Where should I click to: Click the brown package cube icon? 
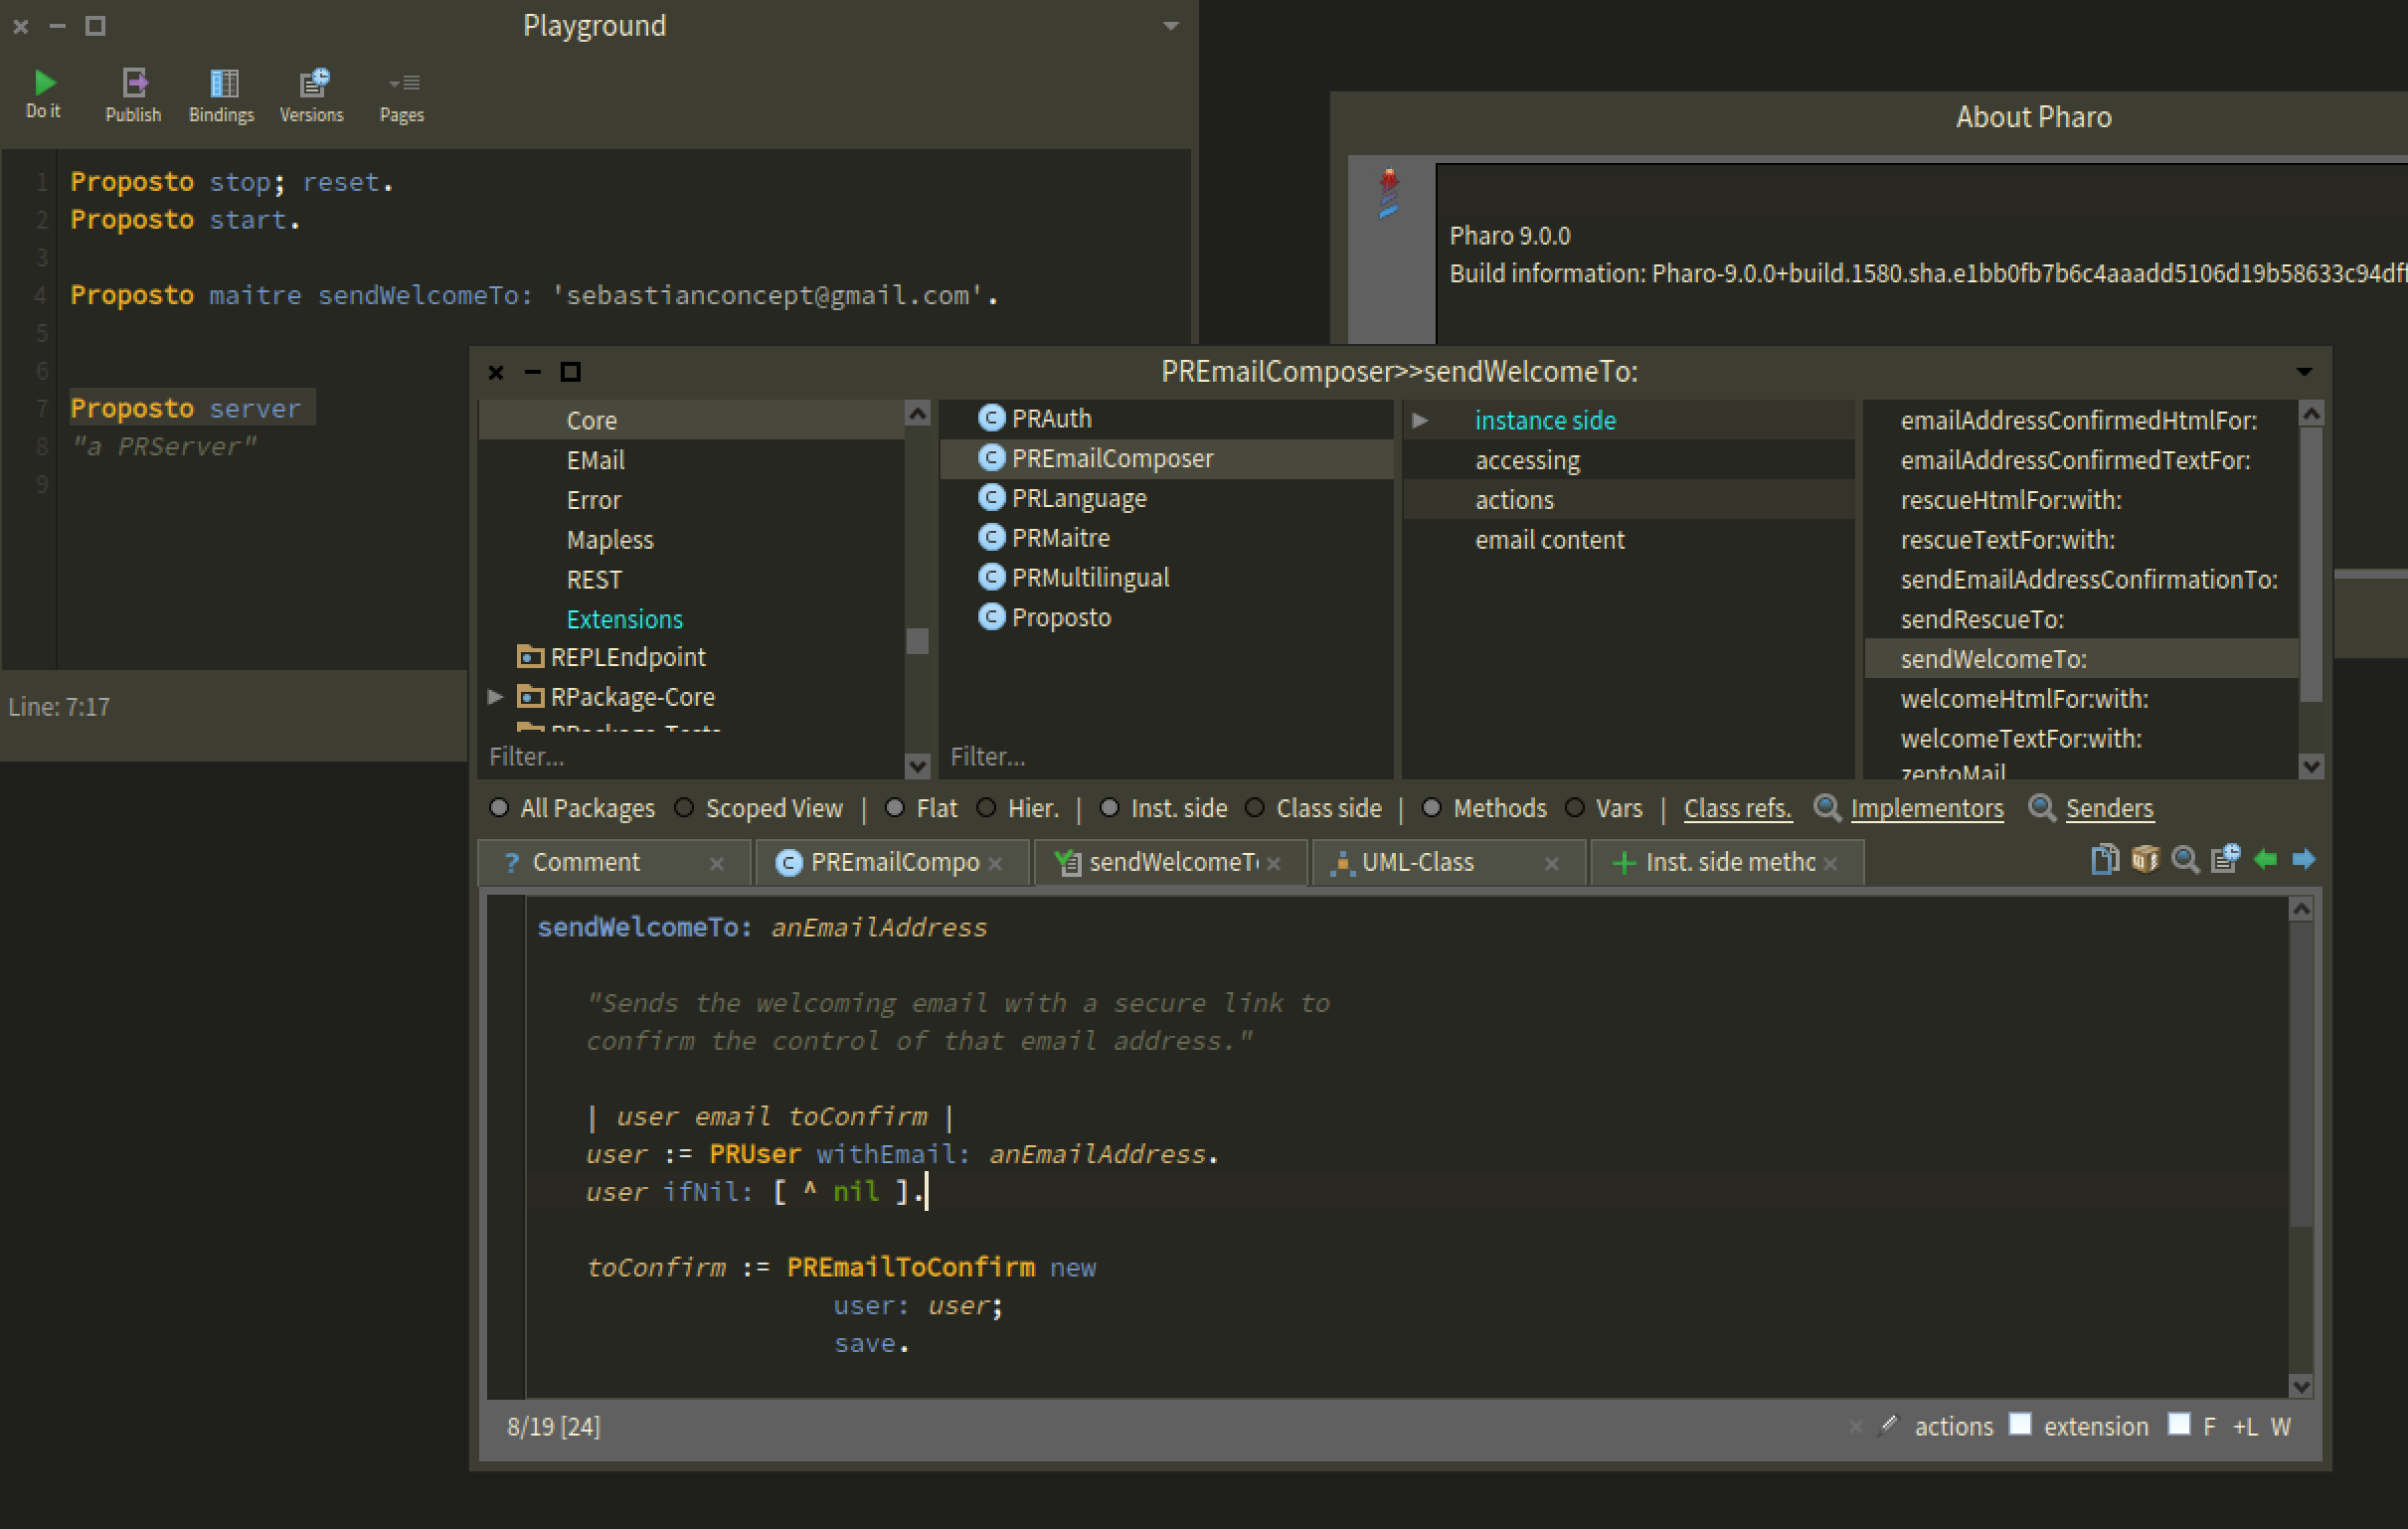2144,860
